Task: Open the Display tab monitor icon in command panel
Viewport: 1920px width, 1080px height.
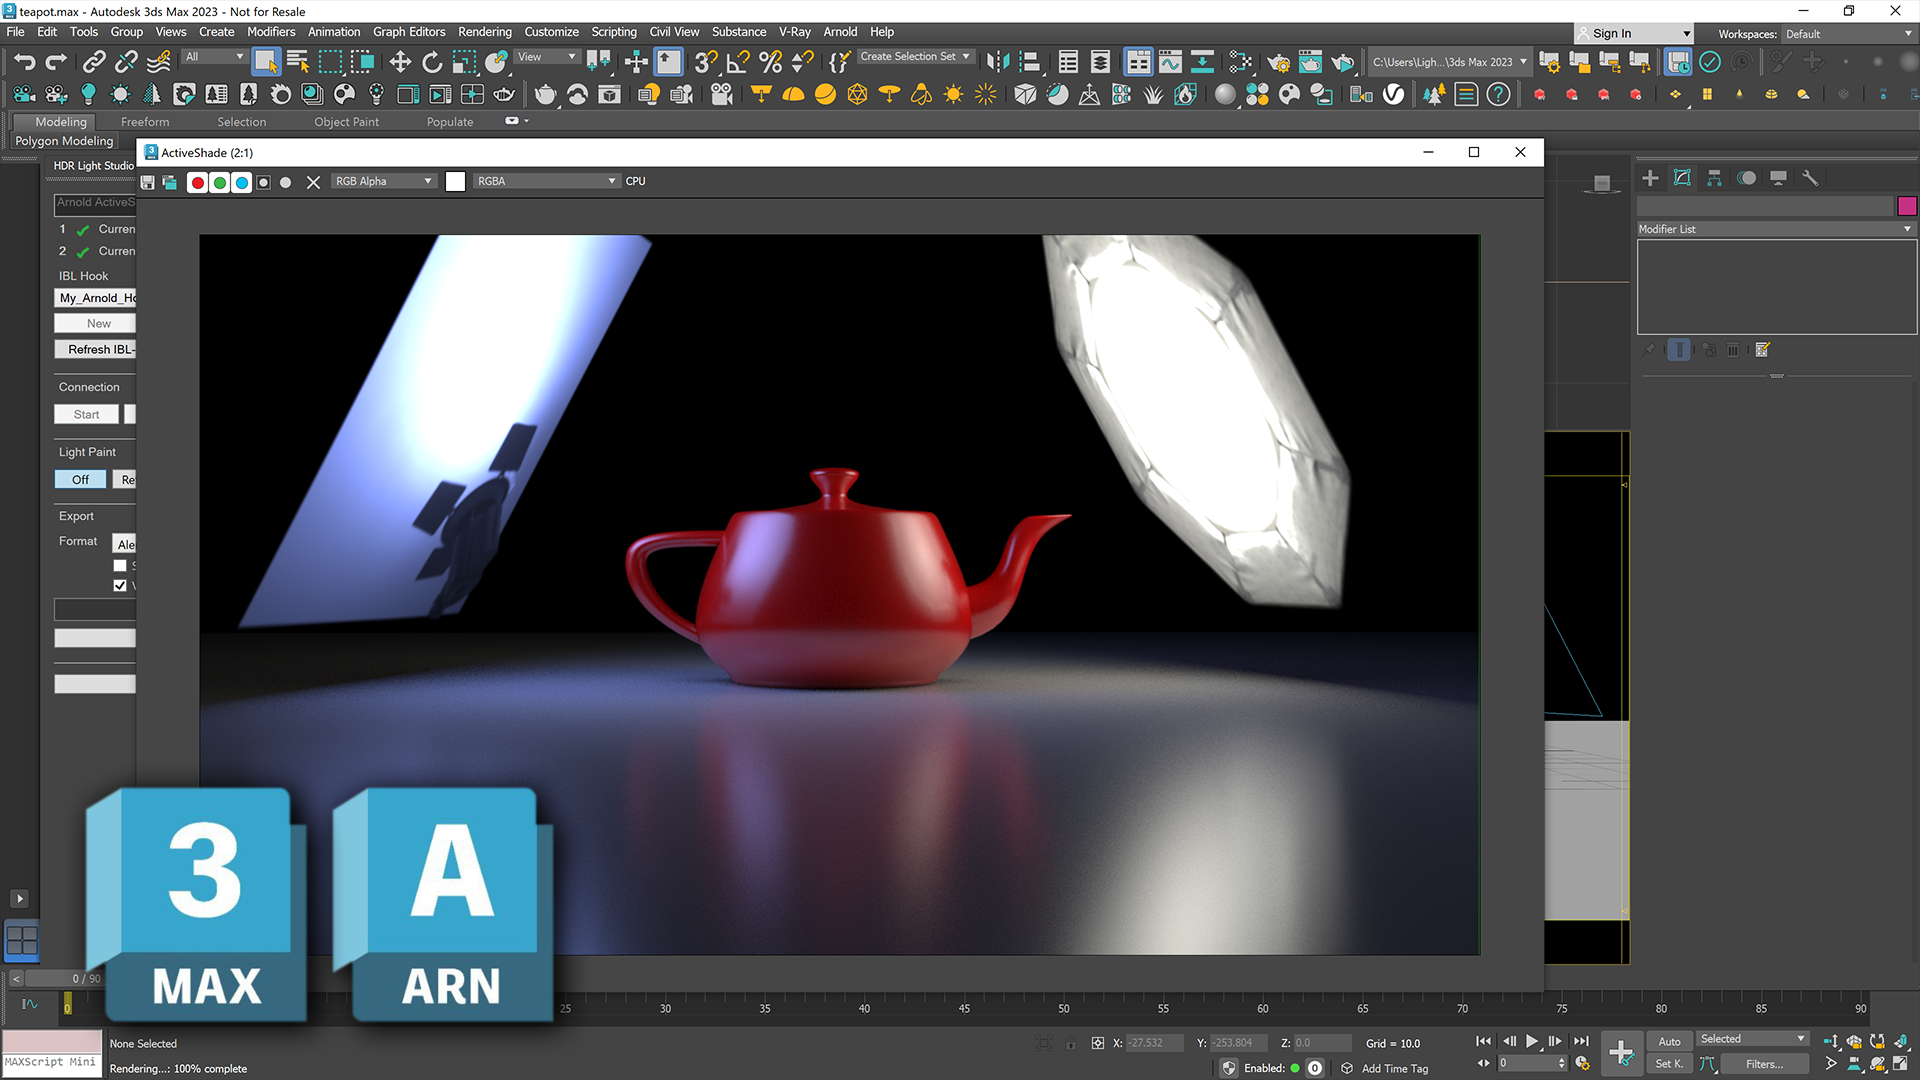Action: coord(1778,178)
